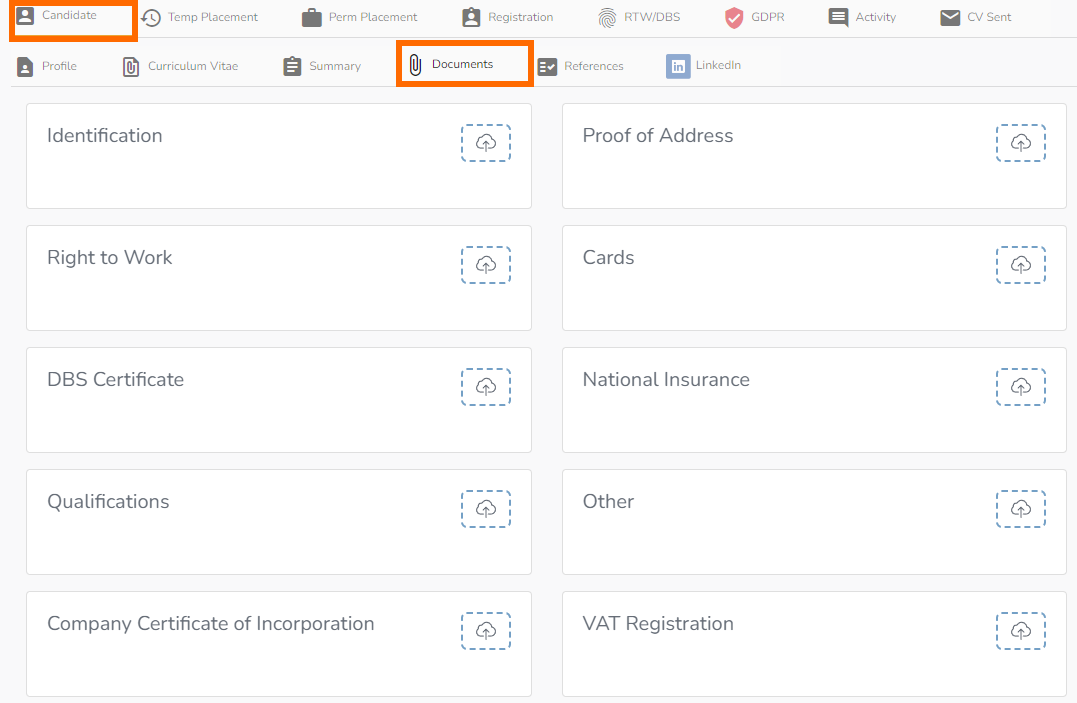Go to the Registration tab

pyautogui.click(x=508, y=17)
